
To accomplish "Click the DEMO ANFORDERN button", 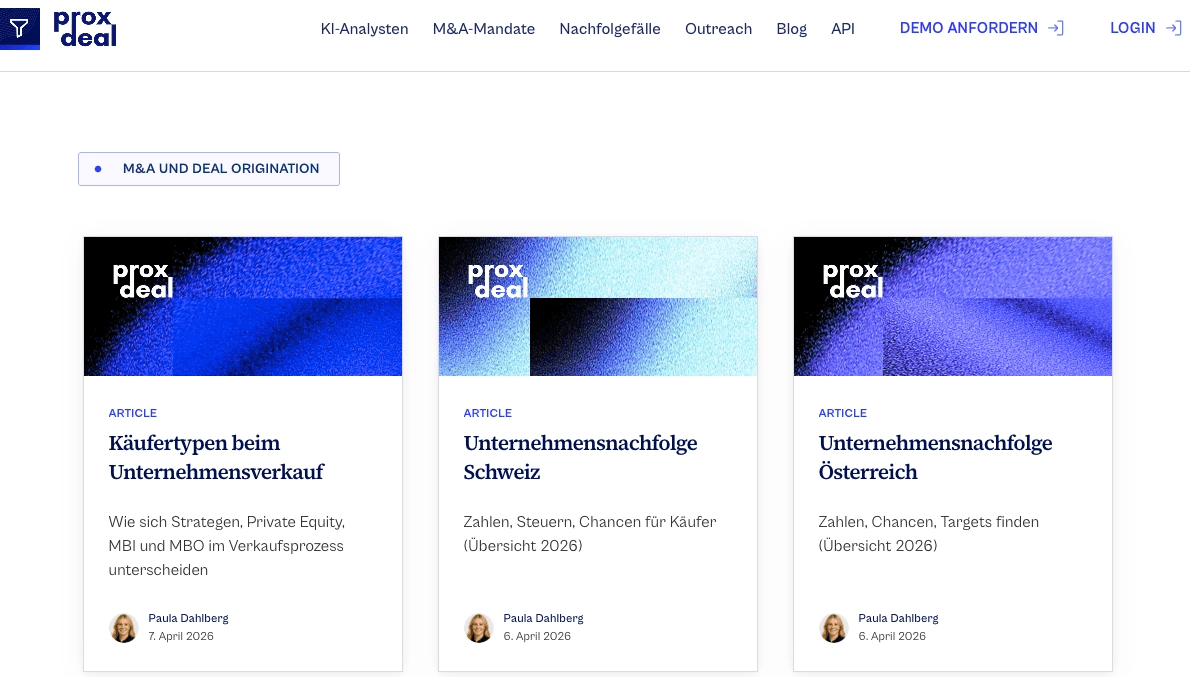I will 981,28.
